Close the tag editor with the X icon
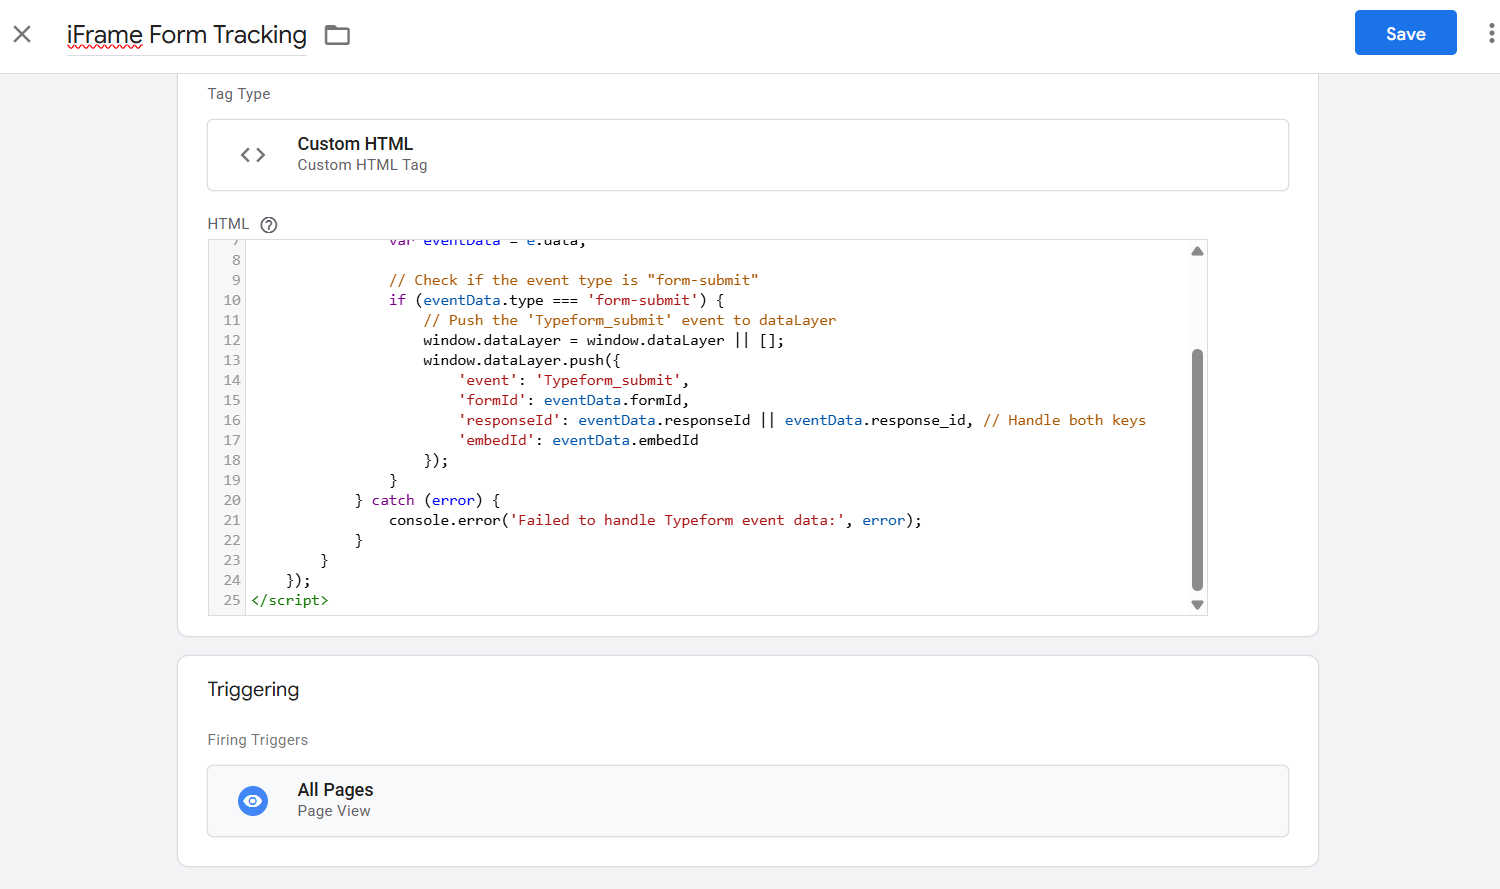Viewport: 1500px width, 889px height. [x=22, y=35]
